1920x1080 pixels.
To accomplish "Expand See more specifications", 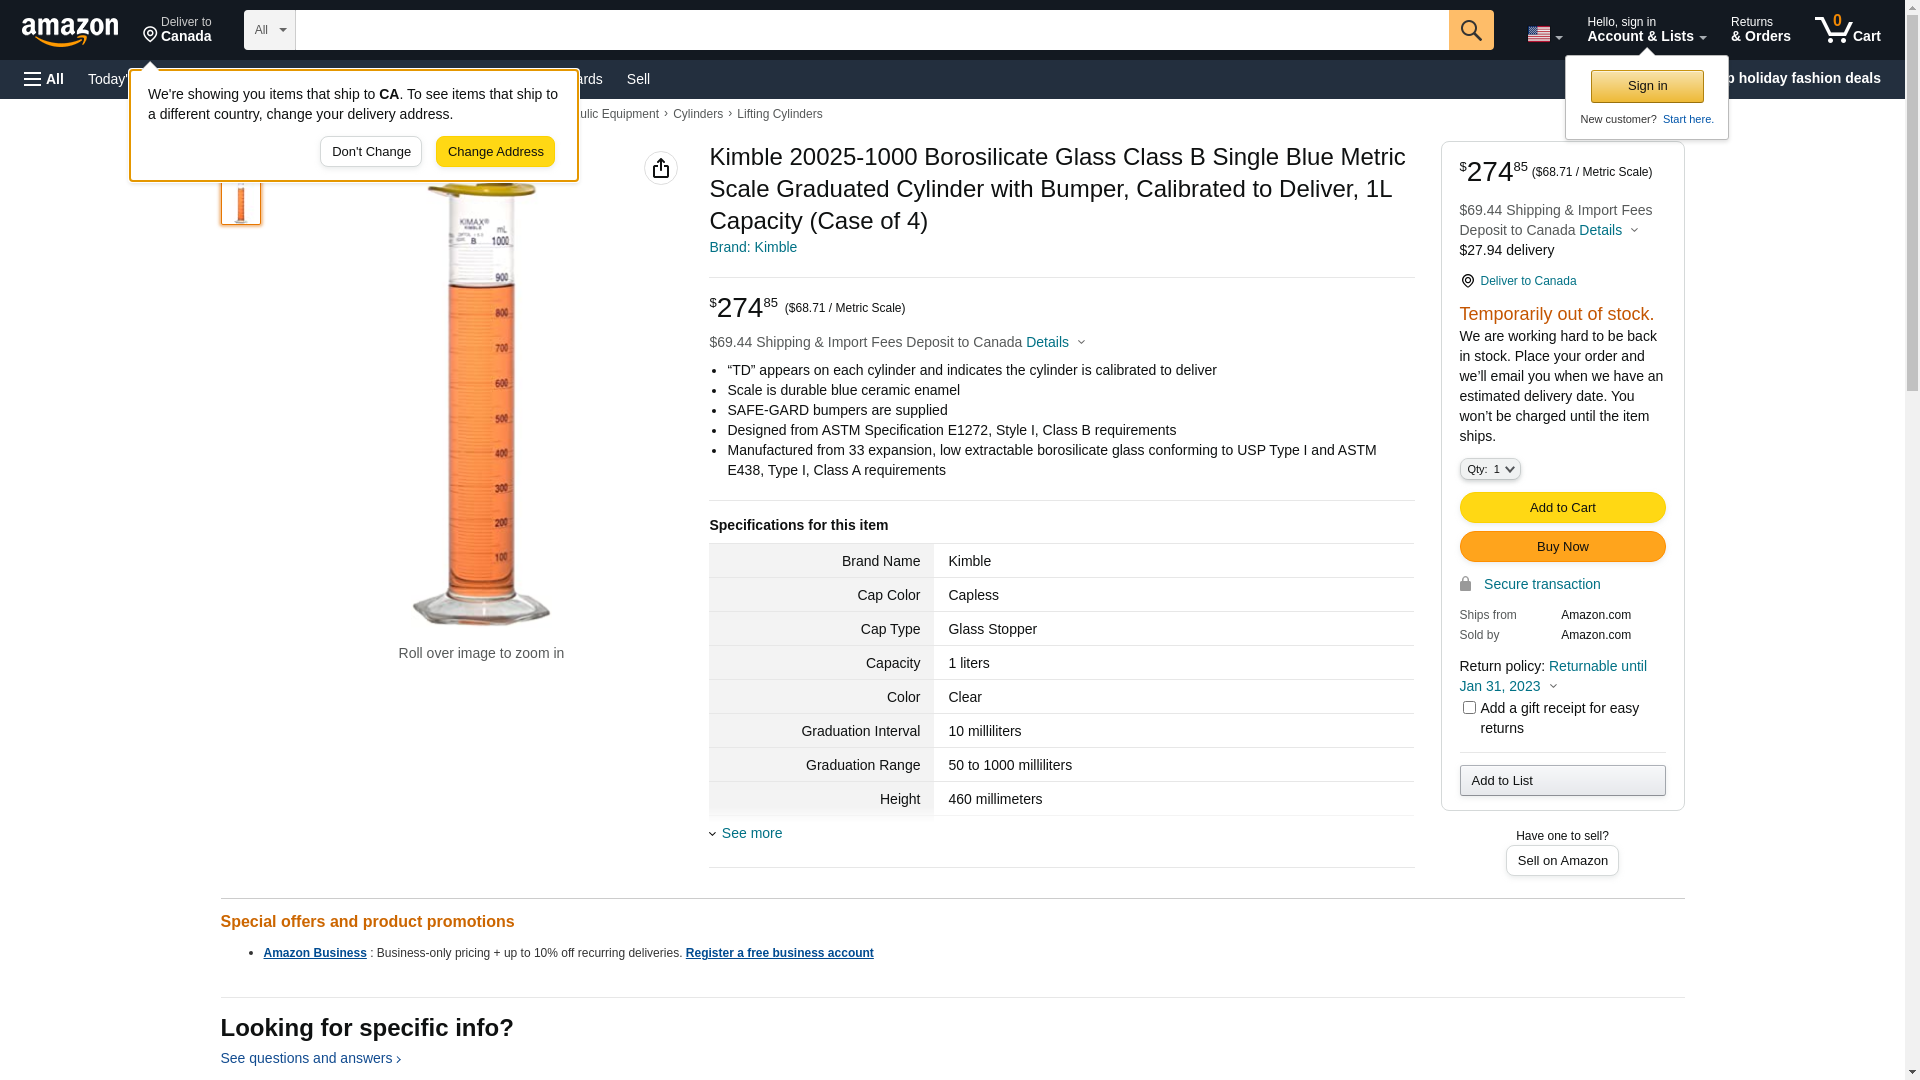I will (x=751, y=833).
